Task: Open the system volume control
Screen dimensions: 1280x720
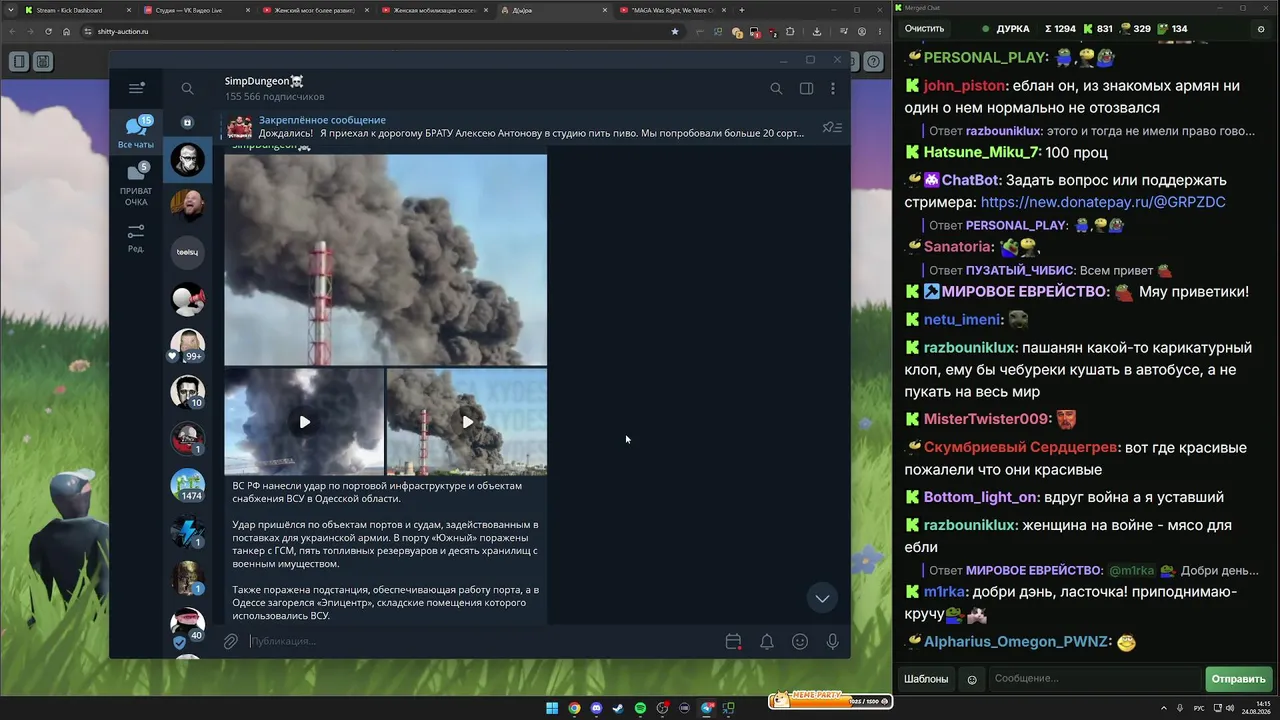Action: point(1230,708)
